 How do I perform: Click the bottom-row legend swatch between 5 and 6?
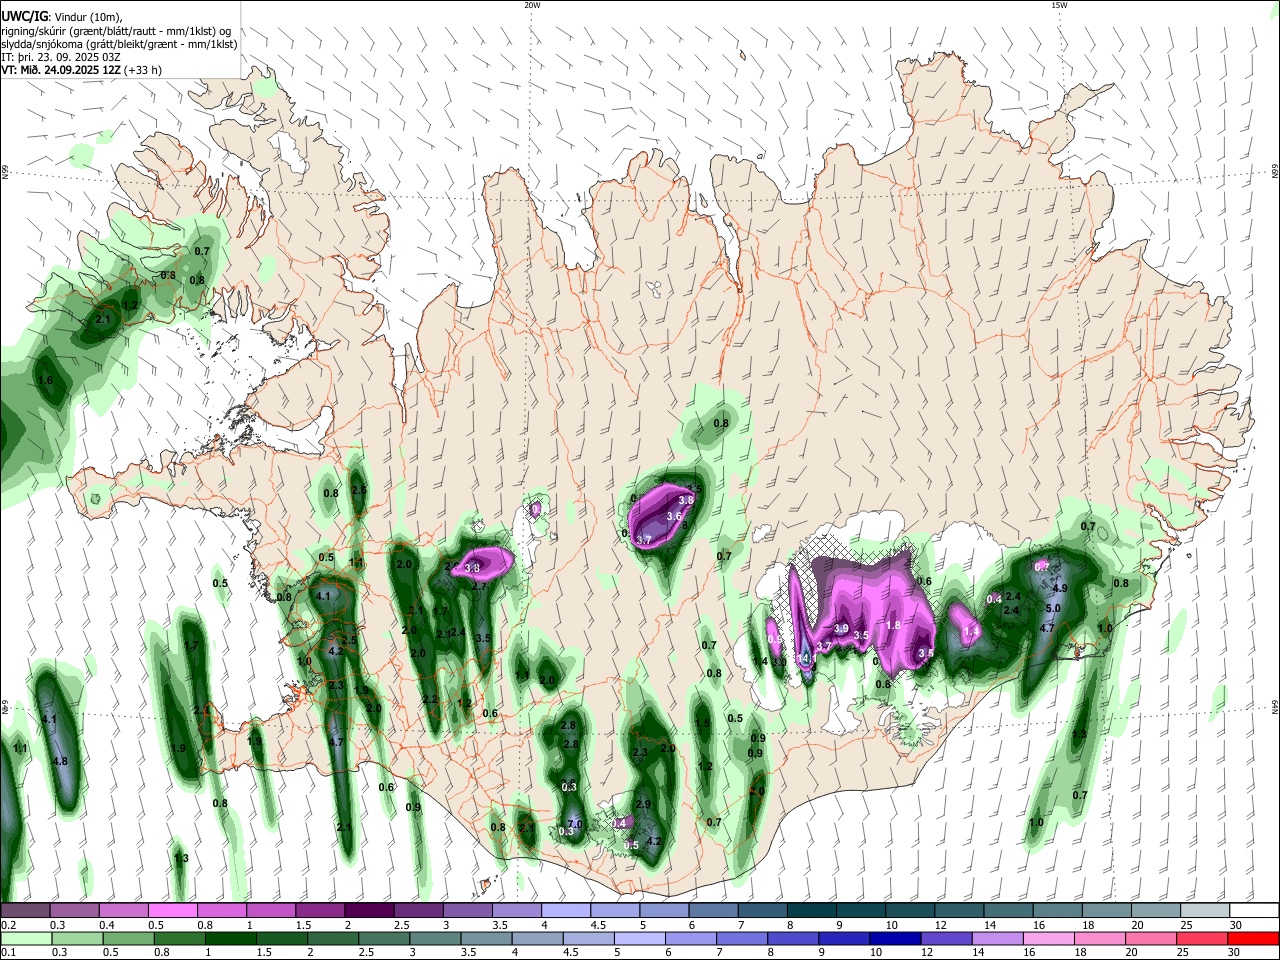point(639,938)
